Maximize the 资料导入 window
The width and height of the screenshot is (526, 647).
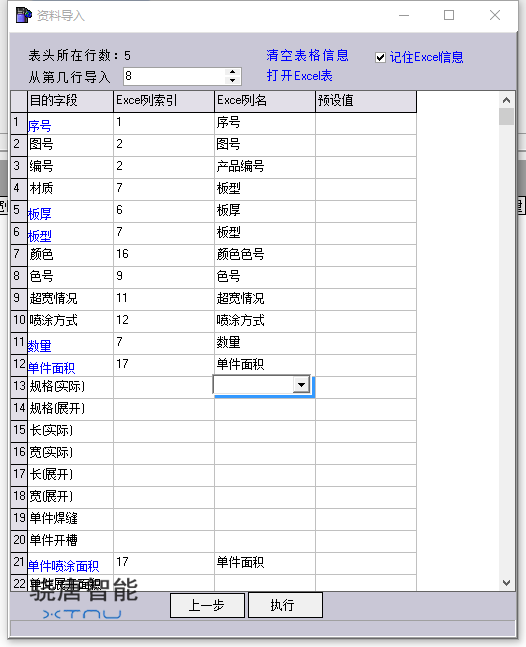449,15
